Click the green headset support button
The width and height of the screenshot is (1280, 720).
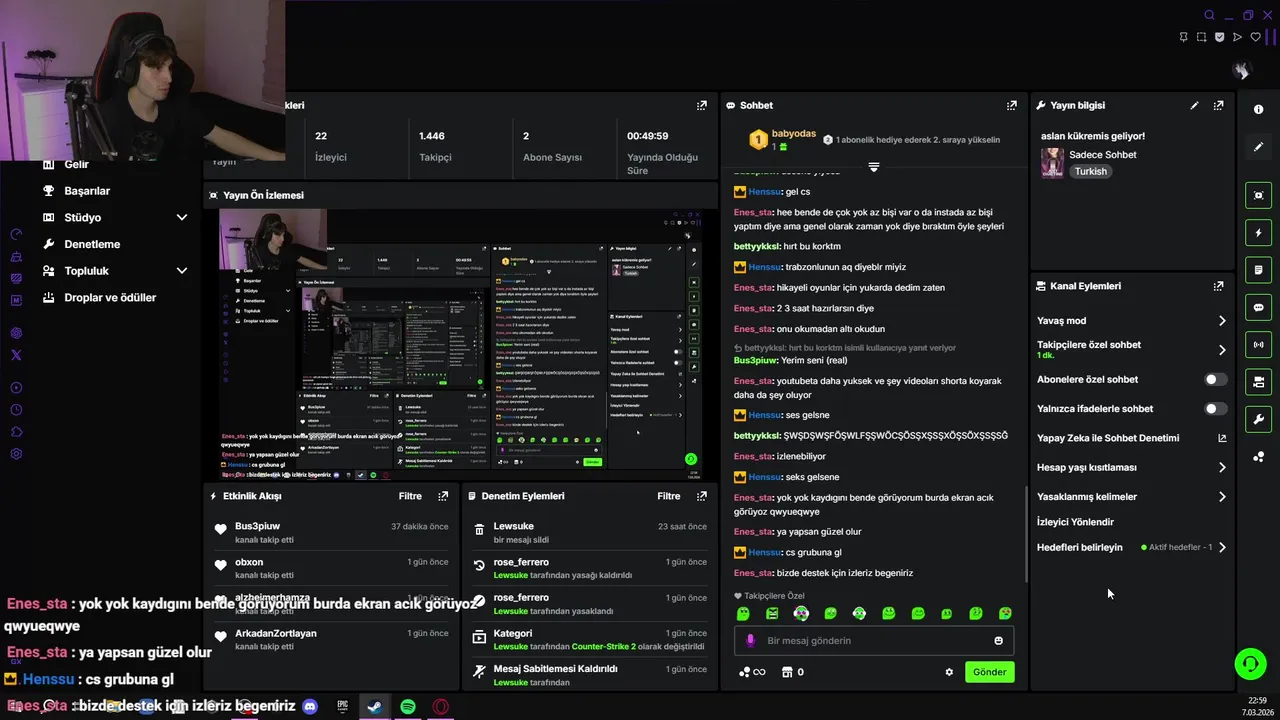pos(1250,663)
